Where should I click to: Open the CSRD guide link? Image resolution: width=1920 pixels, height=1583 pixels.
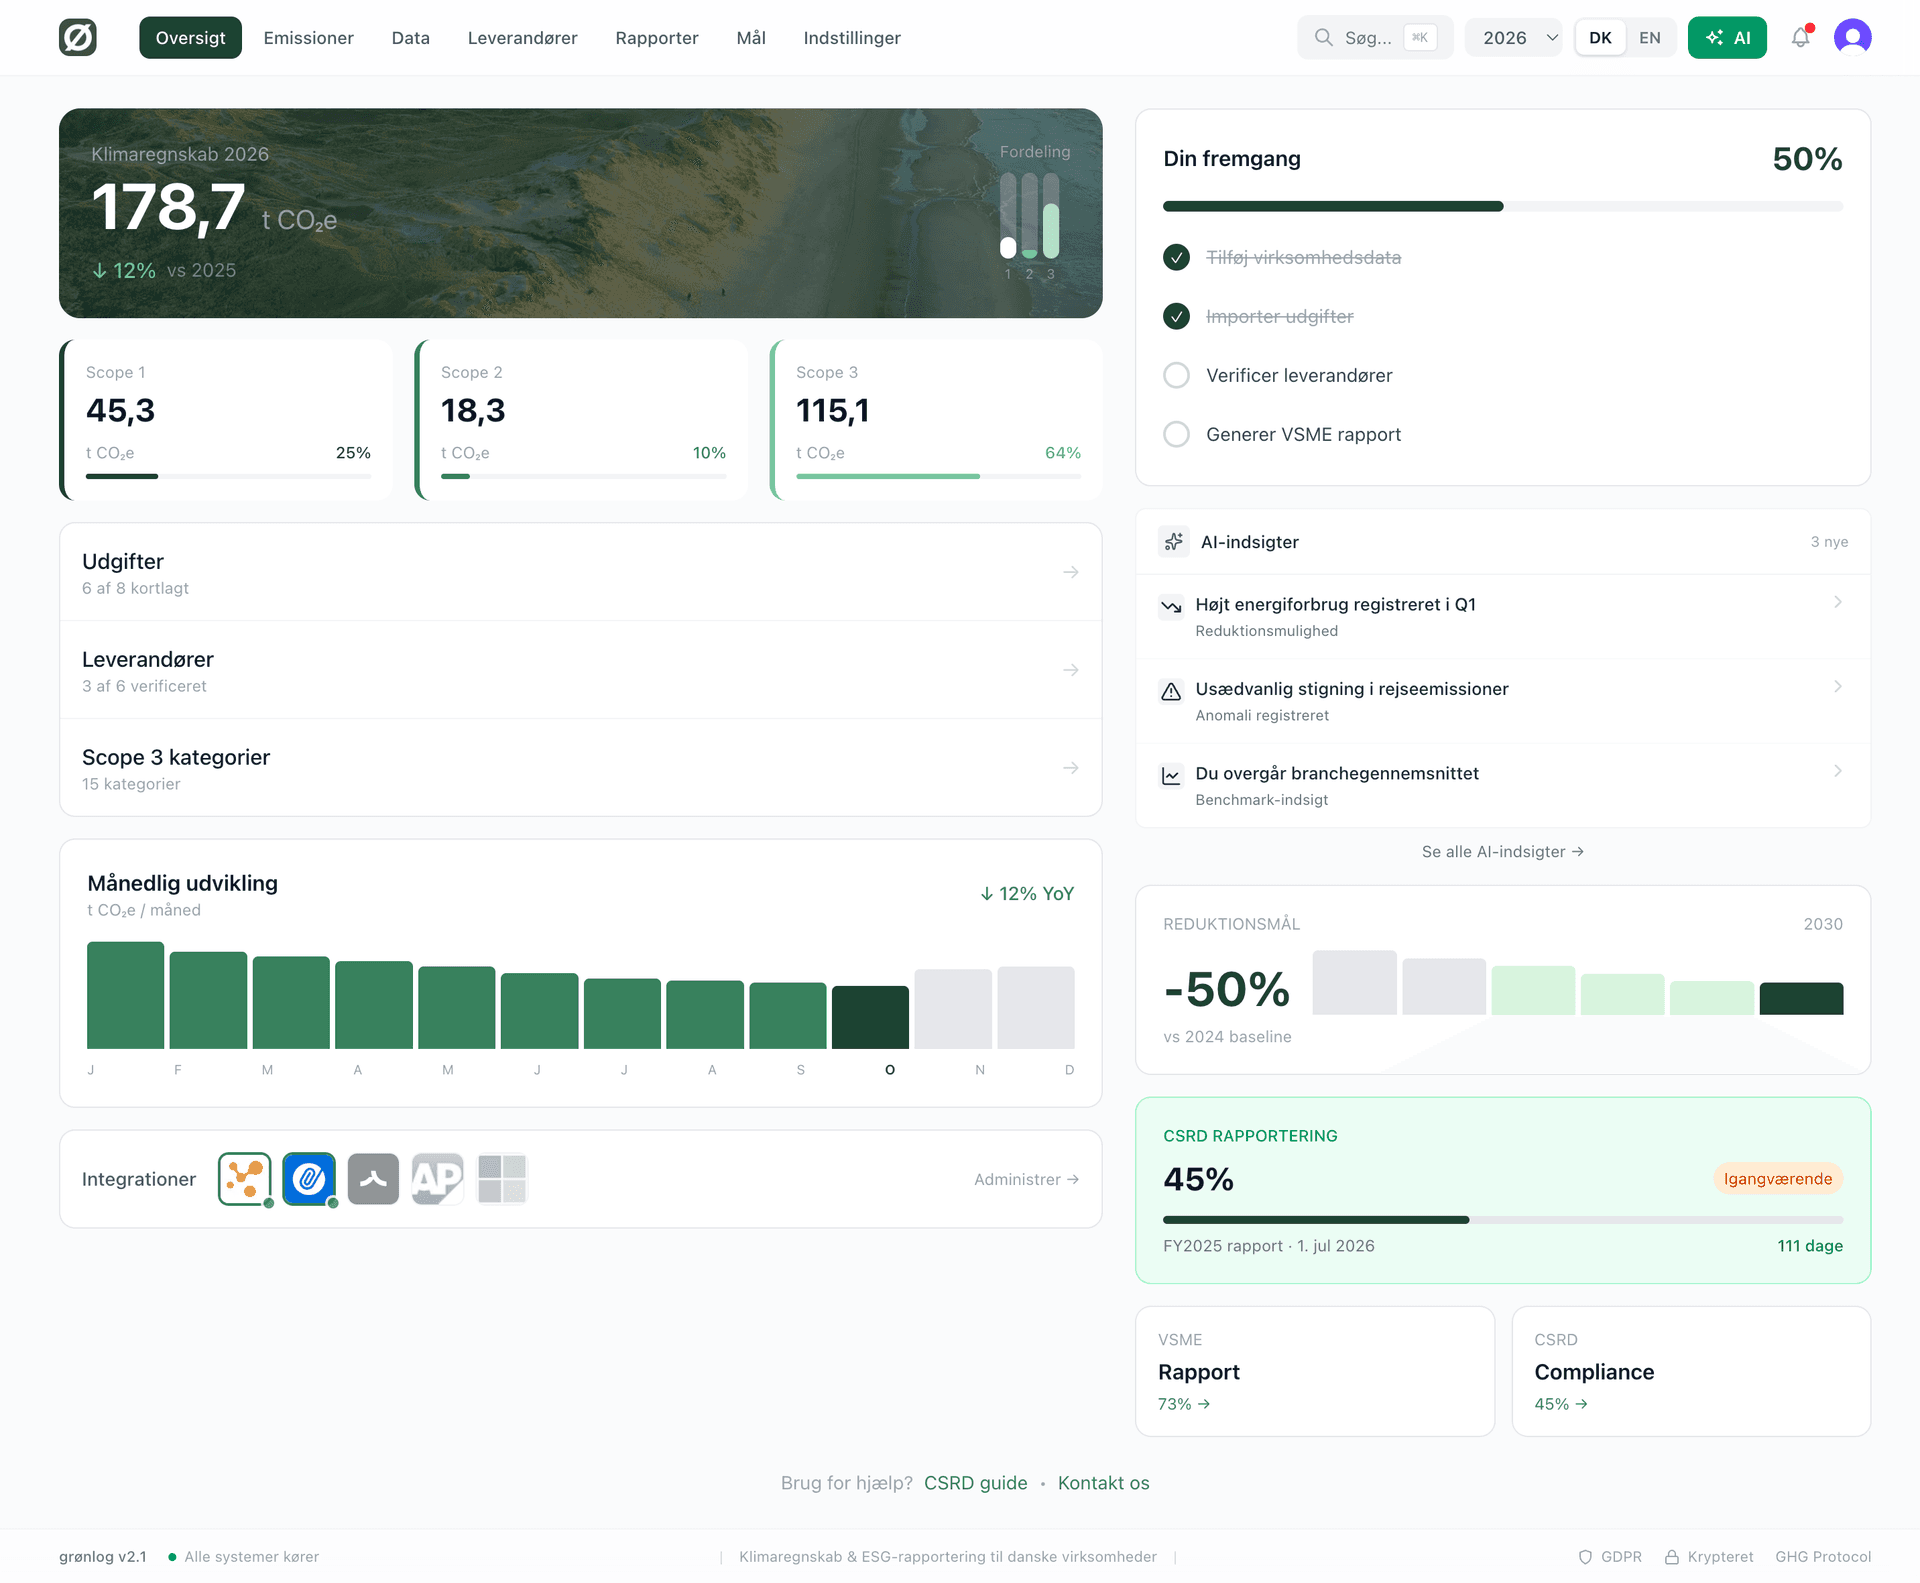(x=975, y=1483)
